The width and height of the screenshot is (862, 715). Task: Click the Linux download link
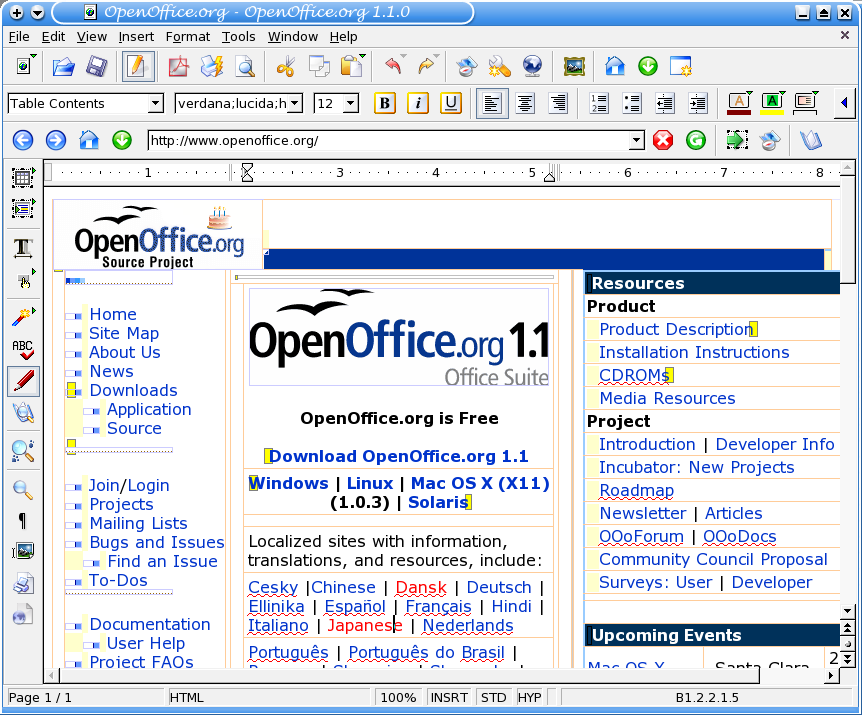click(370, 483)
